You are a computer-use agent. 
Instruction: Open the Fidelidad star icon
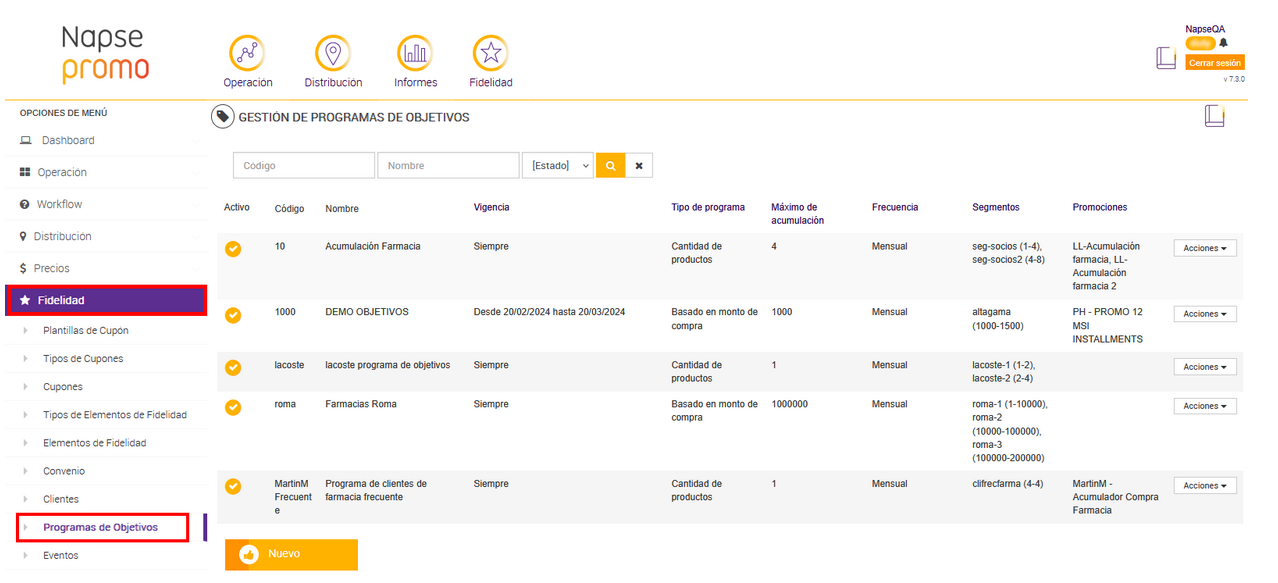(x=490, y=53)
